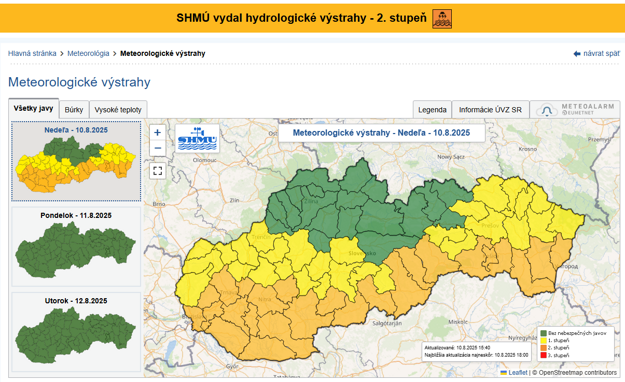Click návrat späť link
625x382 pixels.
[601, 53]
